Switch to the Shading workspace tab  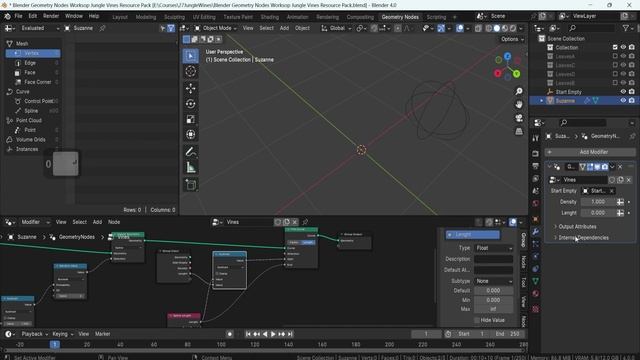(x=269, y=17)
